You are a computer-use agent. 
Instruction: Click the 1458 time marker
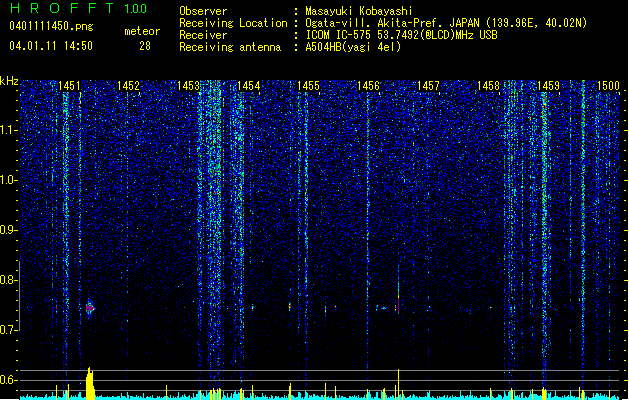pyautogui.click(x=489, y=86)
